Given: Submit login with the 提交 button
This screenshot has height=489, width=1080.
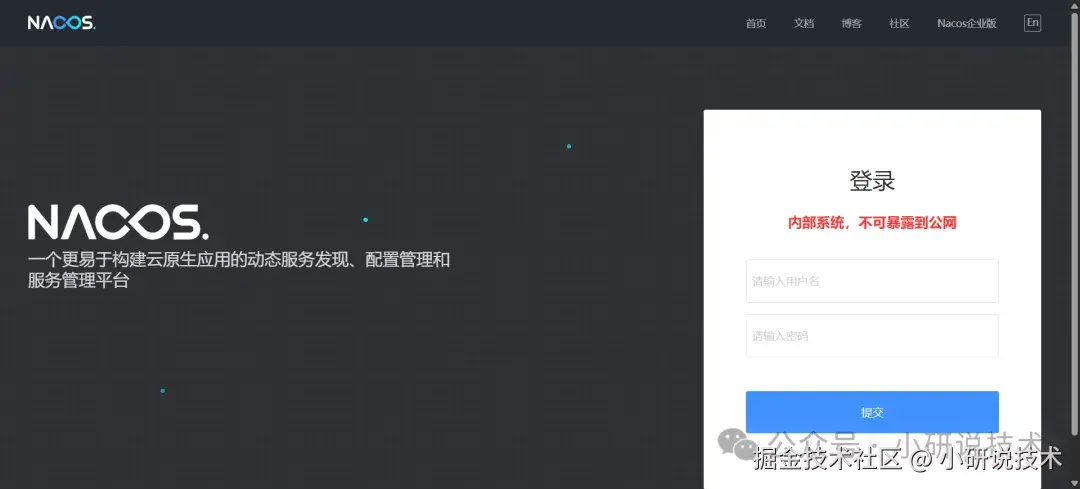Looking at the screenshot, I should tap(872, 412).
